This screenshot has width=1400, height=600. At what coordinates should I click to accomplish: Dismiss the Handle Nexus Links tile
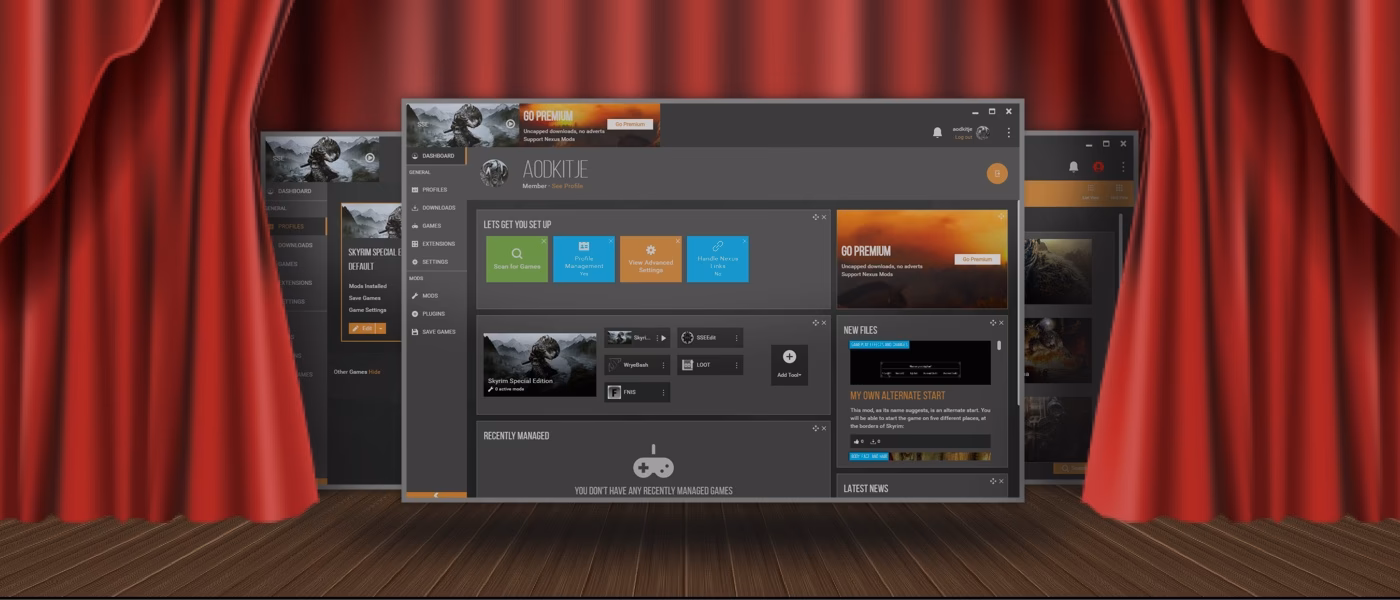[745, 241]
